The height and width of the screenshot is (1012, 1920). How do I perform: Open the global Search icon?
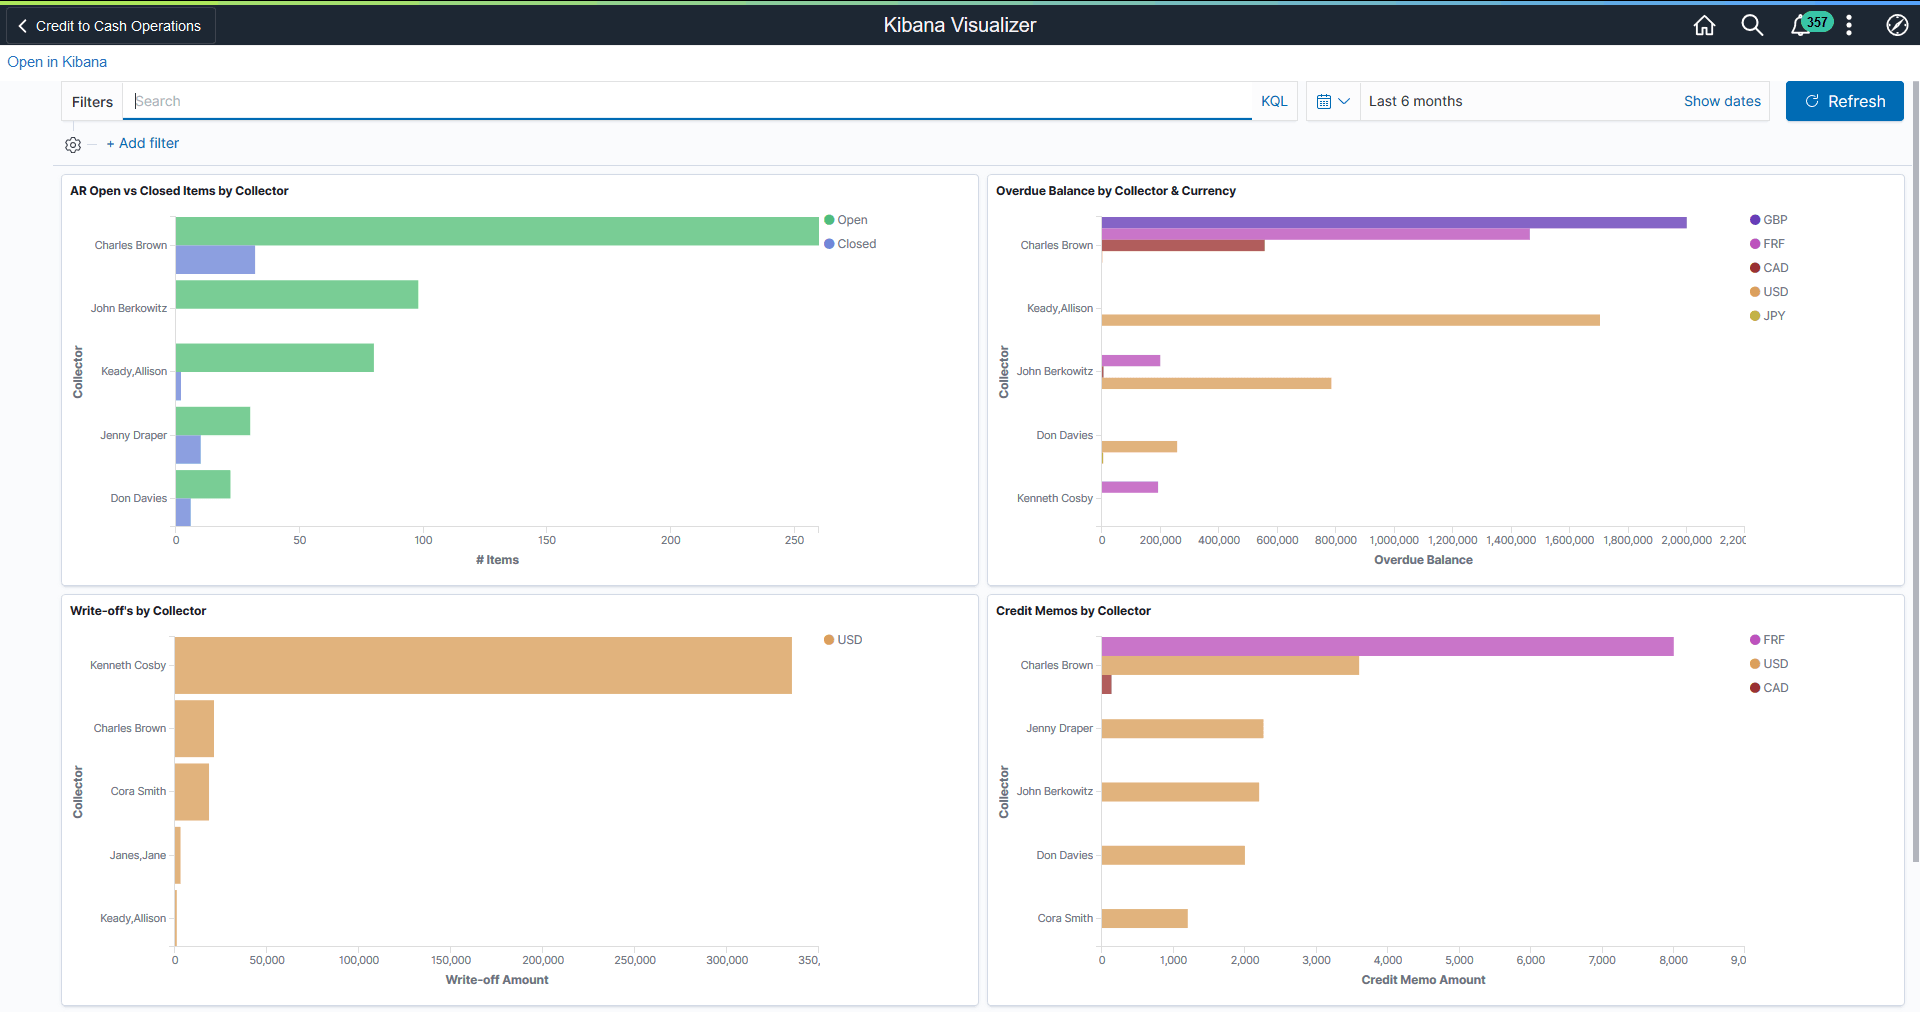point(1752,25)
